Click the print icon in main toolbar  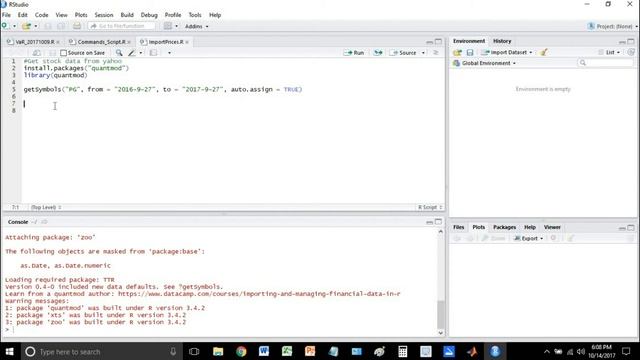[77, 26]
